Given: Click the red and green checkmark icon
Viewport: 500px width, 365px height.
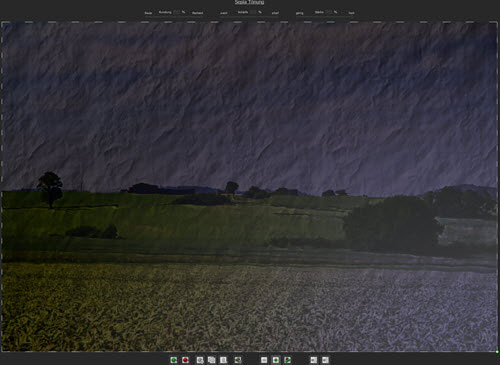Looking at the screenshot, I should click(x=287, y=360).
